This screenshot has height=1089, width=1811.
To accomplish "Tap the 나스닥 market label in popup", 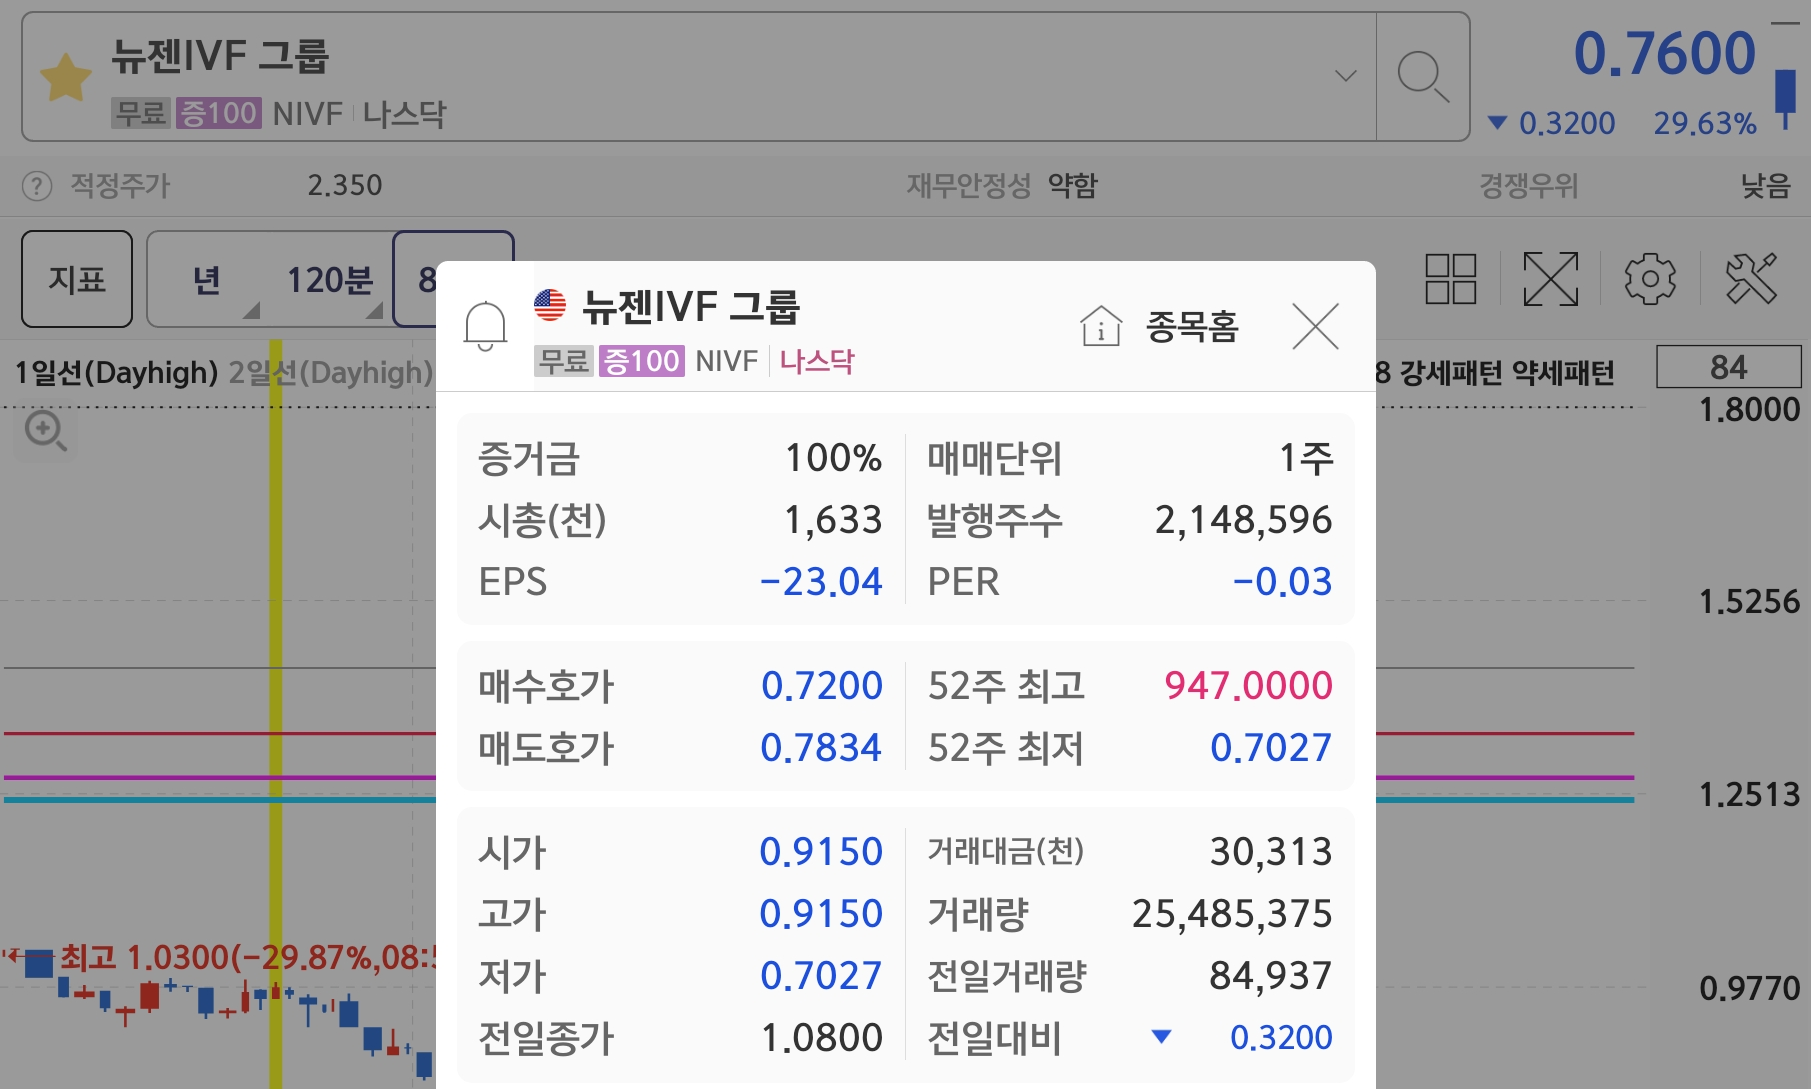I will pos(817,361).
